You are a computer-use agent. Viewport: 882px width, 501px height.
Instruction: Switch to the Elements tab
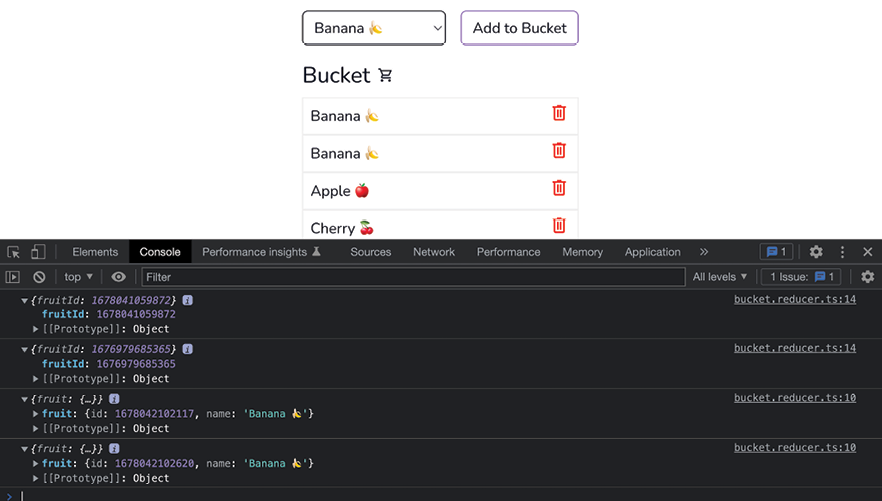[x=95, y=252]
